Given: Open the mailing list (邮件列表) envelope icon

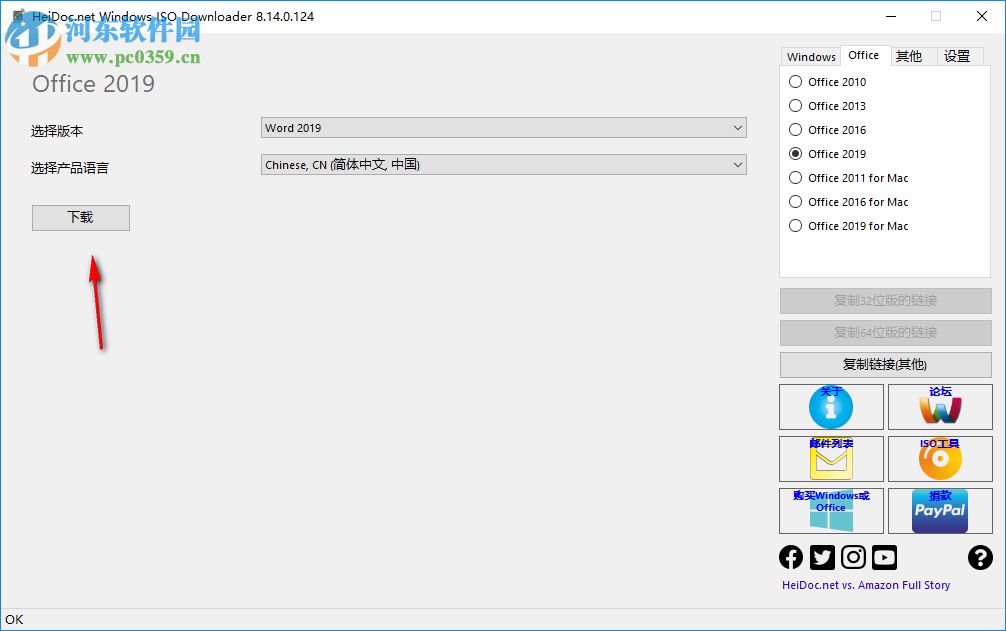Looking at the screenshot, I should pyautogui.click(x=830, y=459).
